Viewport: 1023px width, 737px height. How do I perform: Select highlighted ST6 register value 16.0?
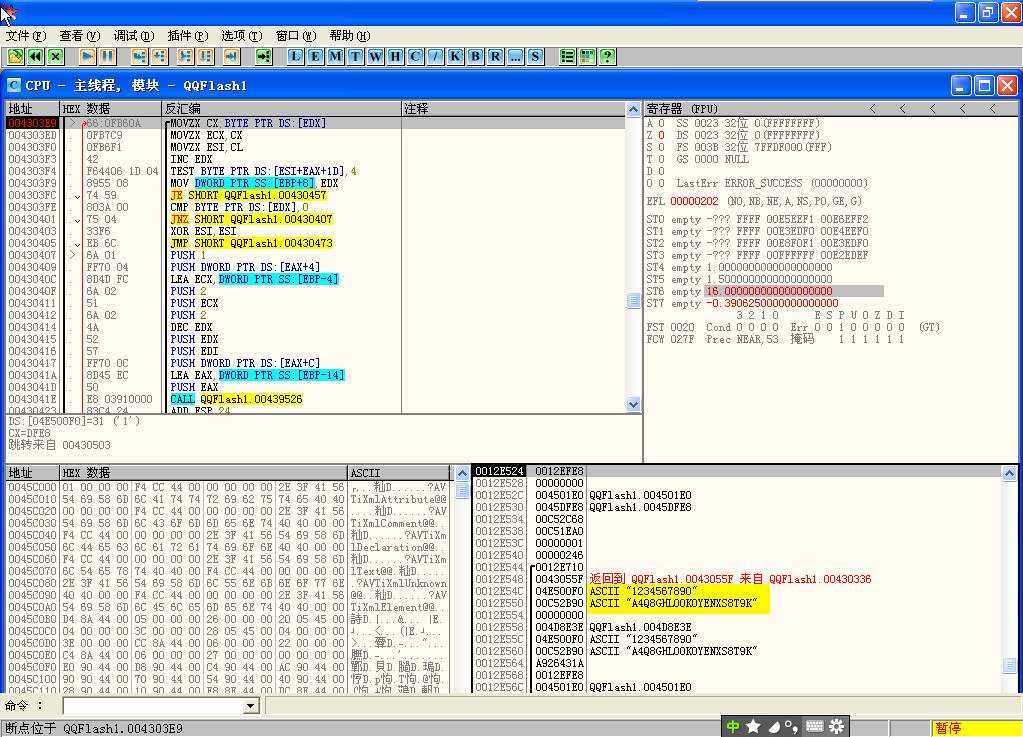tap(770, 291)
